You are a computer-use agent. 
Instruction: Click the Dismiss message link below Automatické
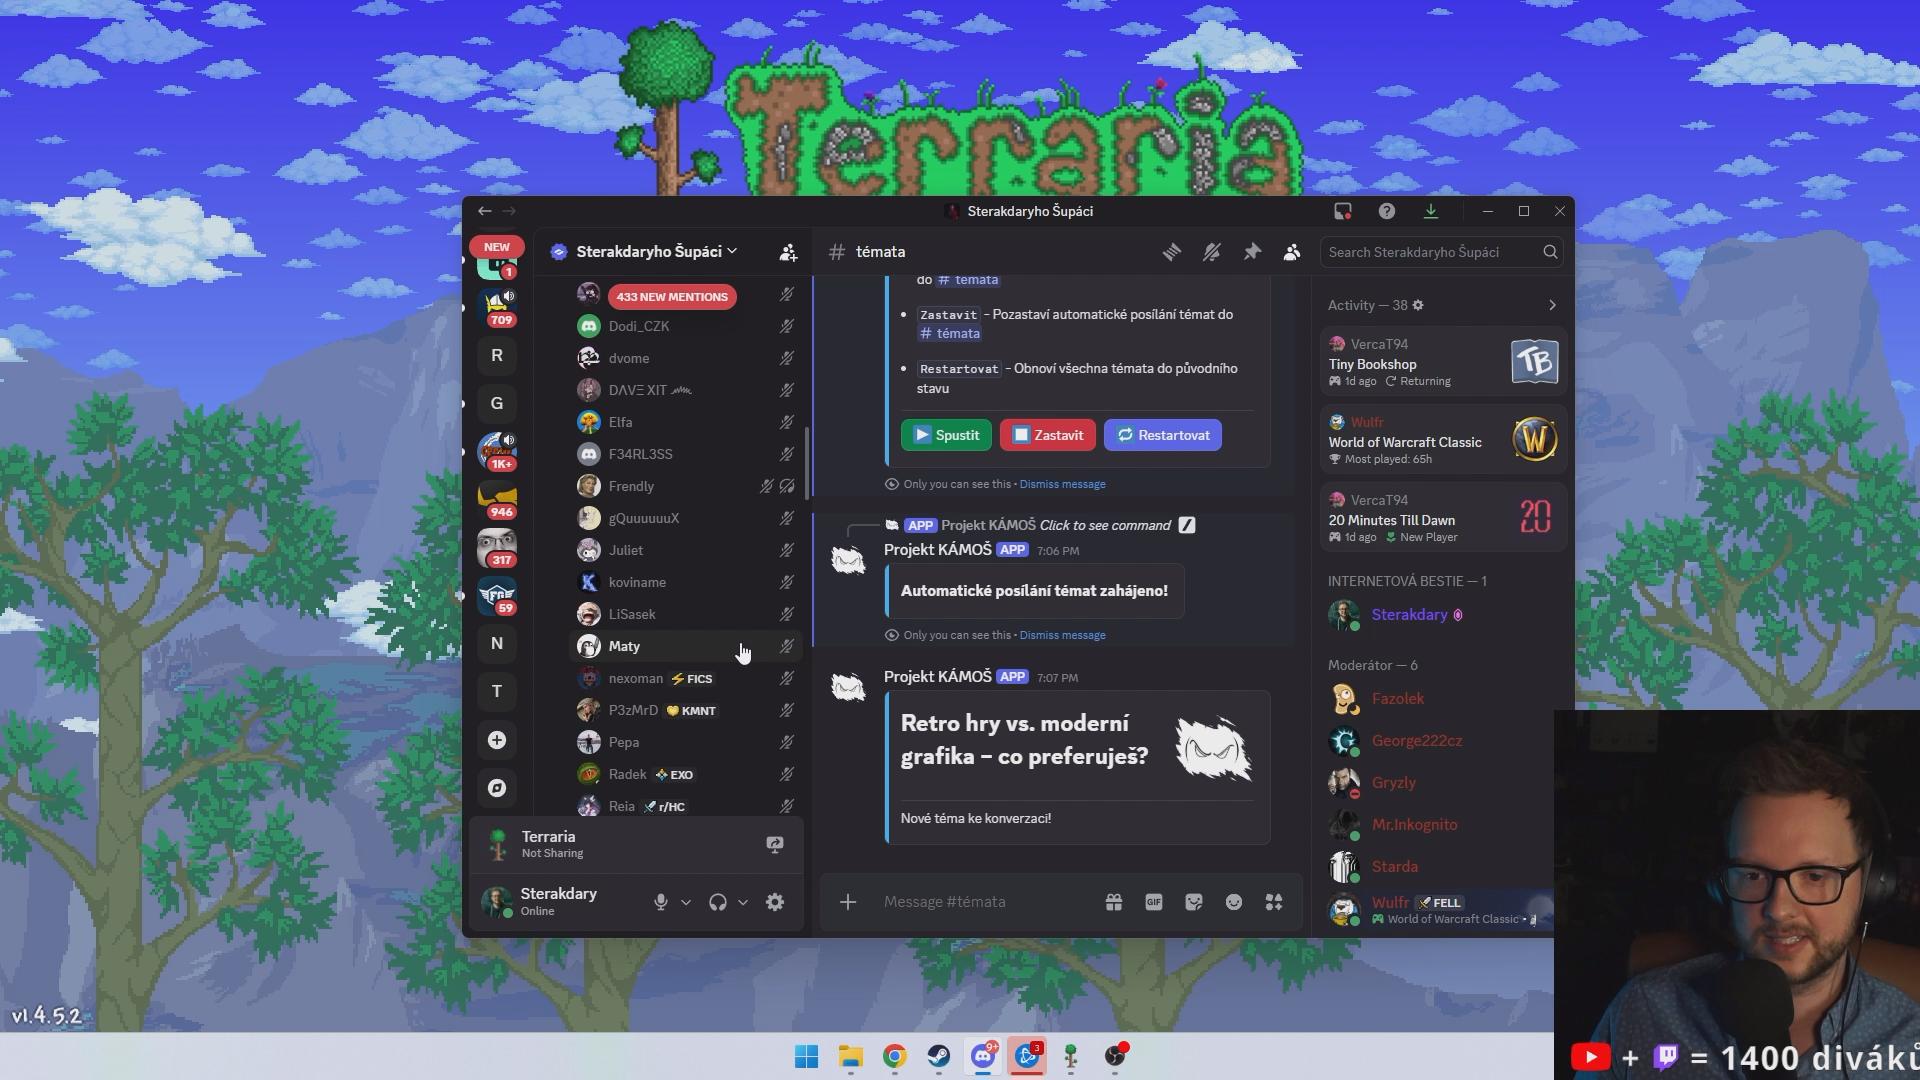coord(1062,635)
